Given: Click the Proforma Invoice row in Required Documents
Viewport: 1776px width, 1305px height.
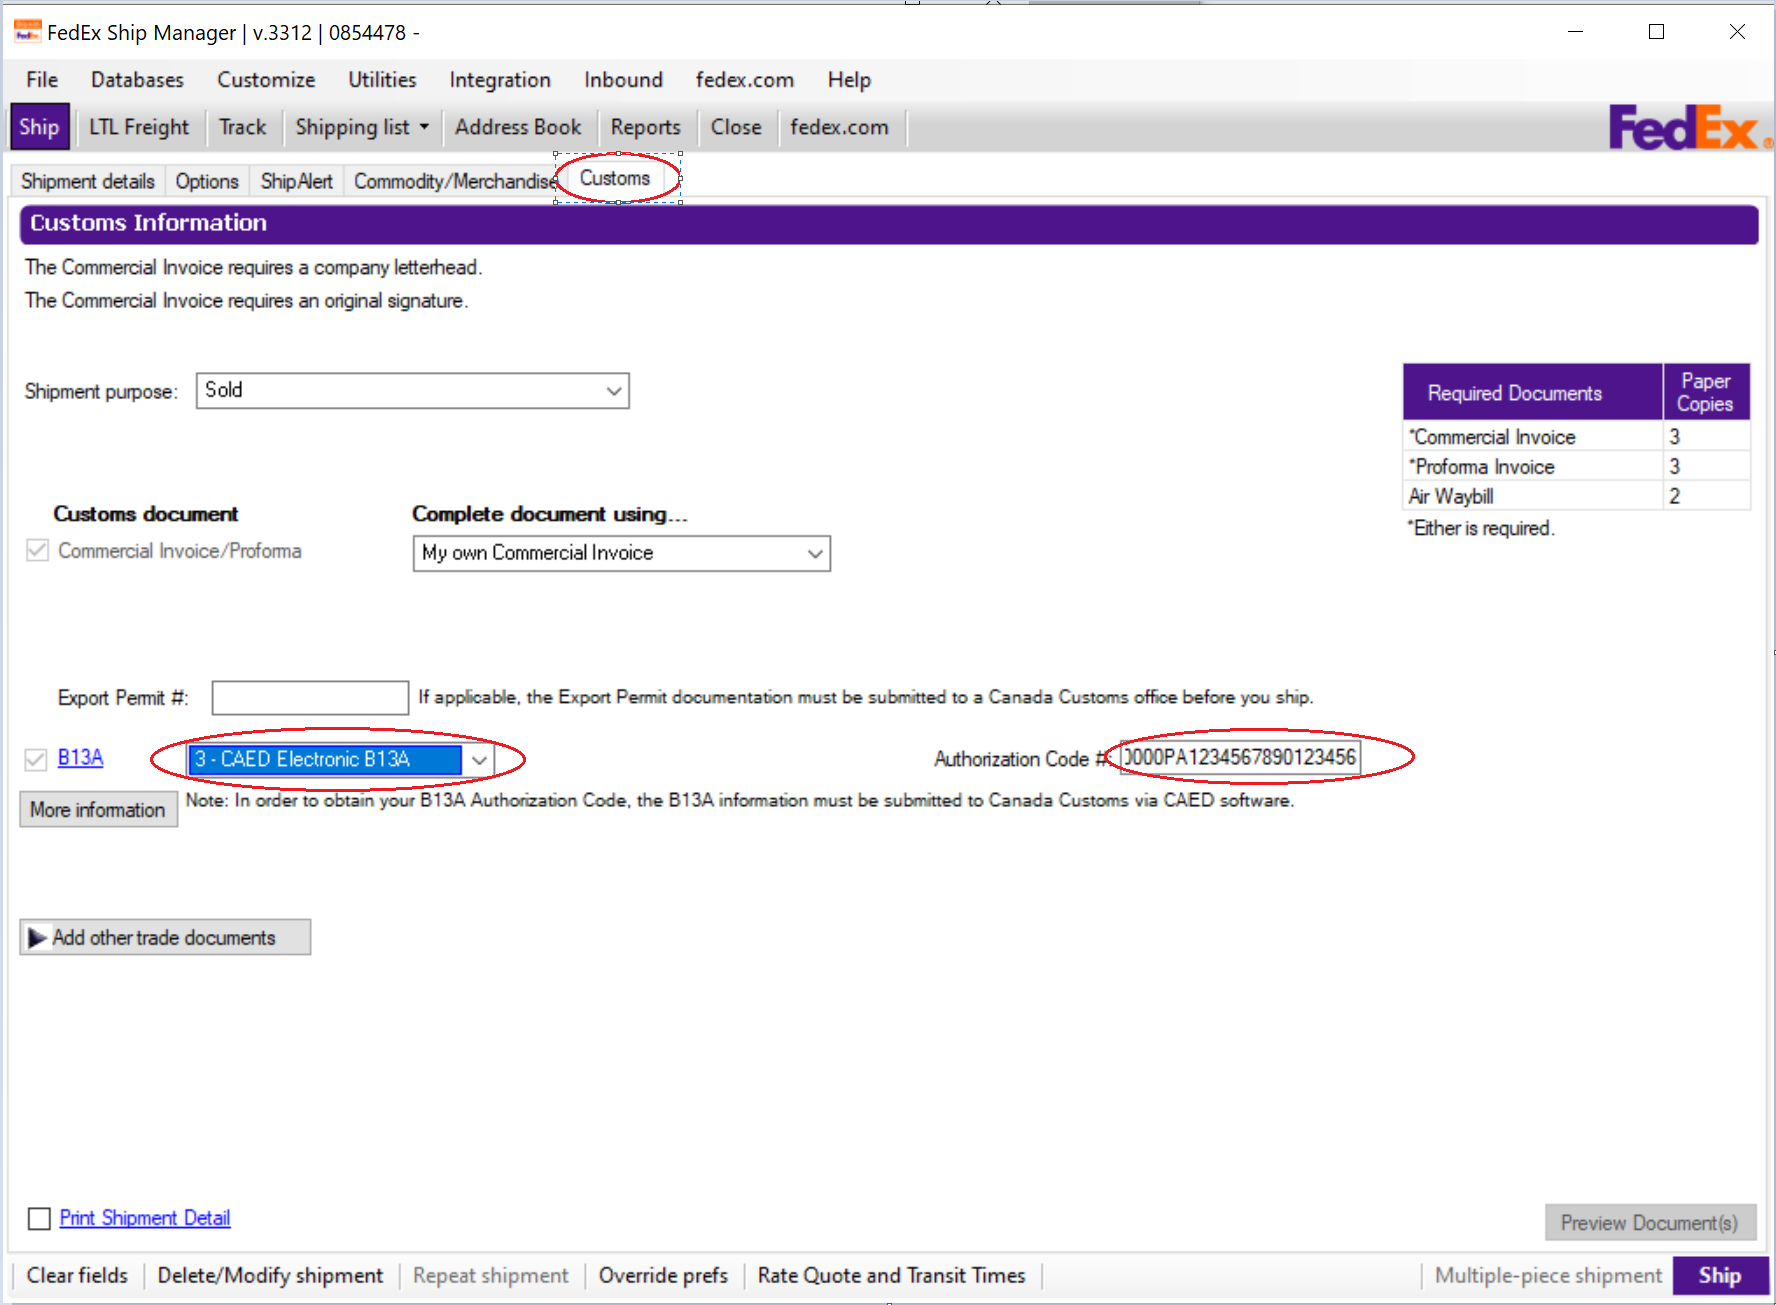Looking at the screenshot, I should [1576, 467].
